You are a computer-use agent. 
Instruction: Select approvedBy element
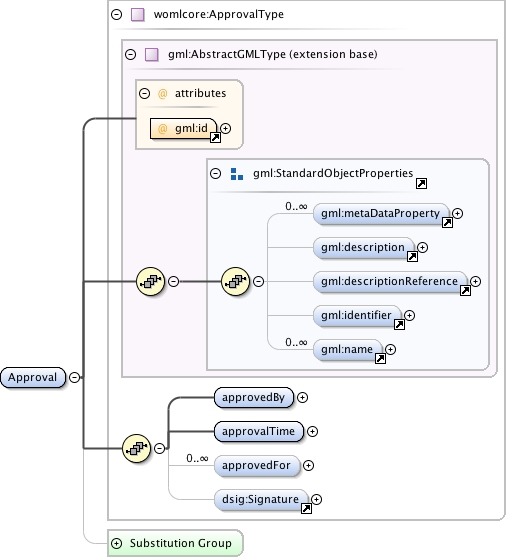254,398
